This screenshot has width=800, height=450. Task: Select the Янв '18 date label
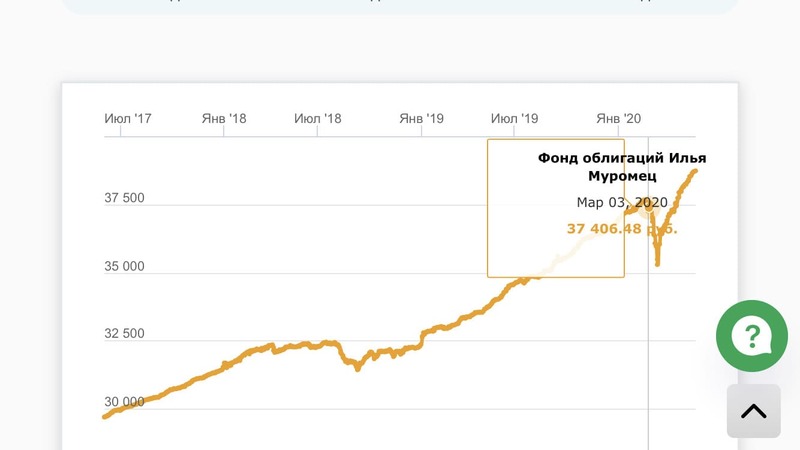224,119
